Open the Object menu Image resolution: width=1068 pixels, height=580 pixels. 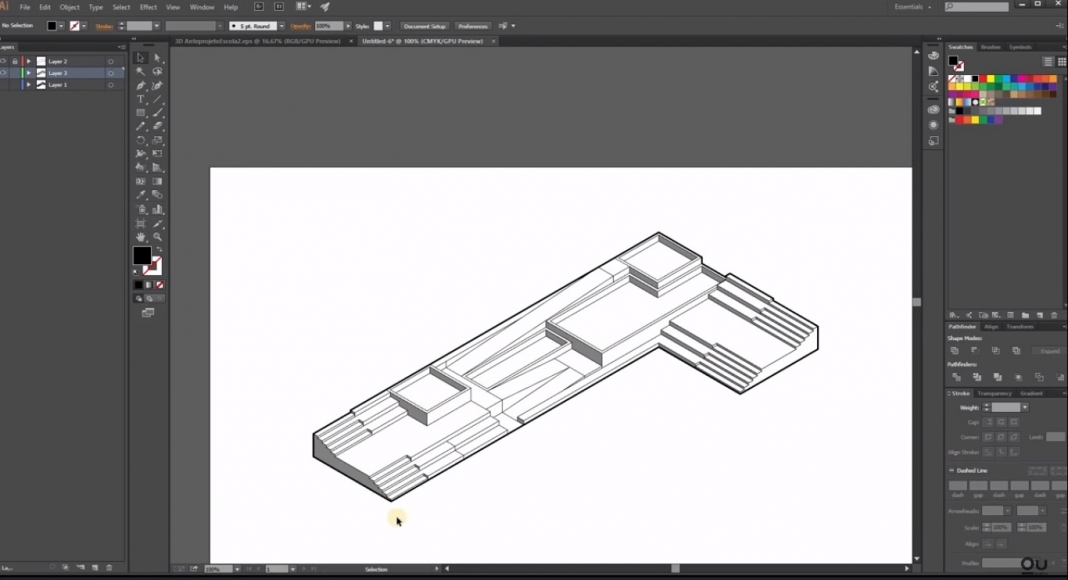click(x=69, y=6)
